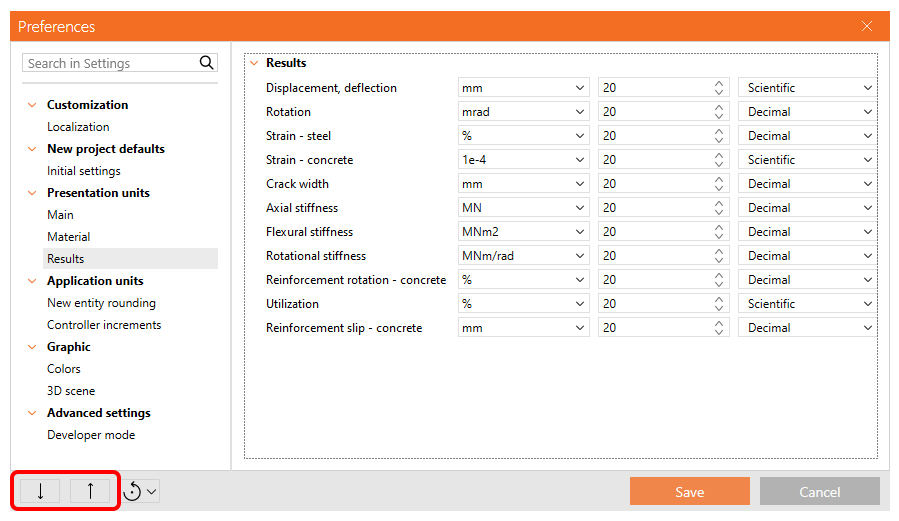Open the Utilization format dropdown
Image resolution: width=899 pixels, height=521 pixels.
808,304
